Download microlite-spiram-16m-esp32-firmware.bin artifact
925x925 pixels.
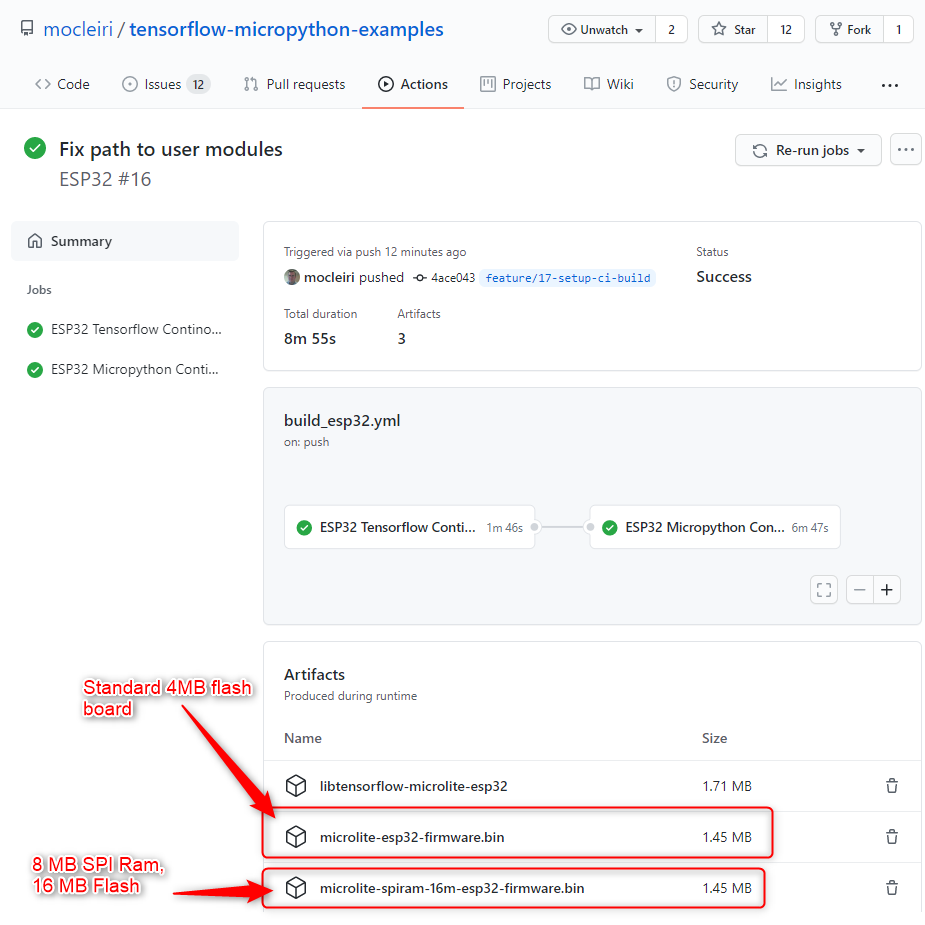click(x=452, y=888)
